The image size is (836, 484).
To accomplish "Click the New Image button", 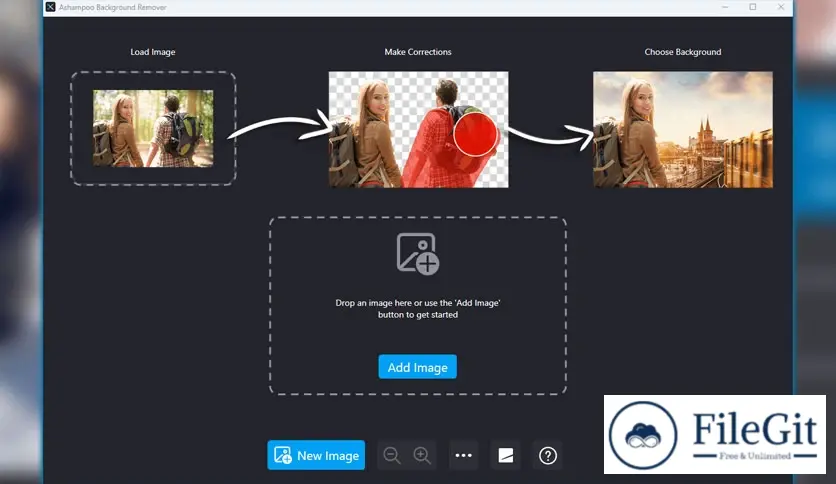I will [x=316, y=455].
